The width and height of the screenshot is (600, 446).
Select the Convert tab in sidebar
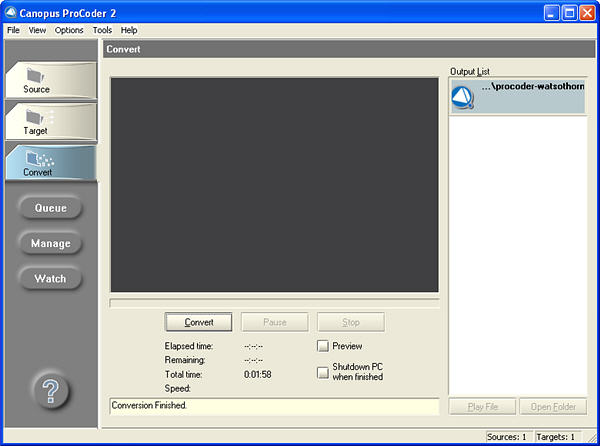coord(51,163)
